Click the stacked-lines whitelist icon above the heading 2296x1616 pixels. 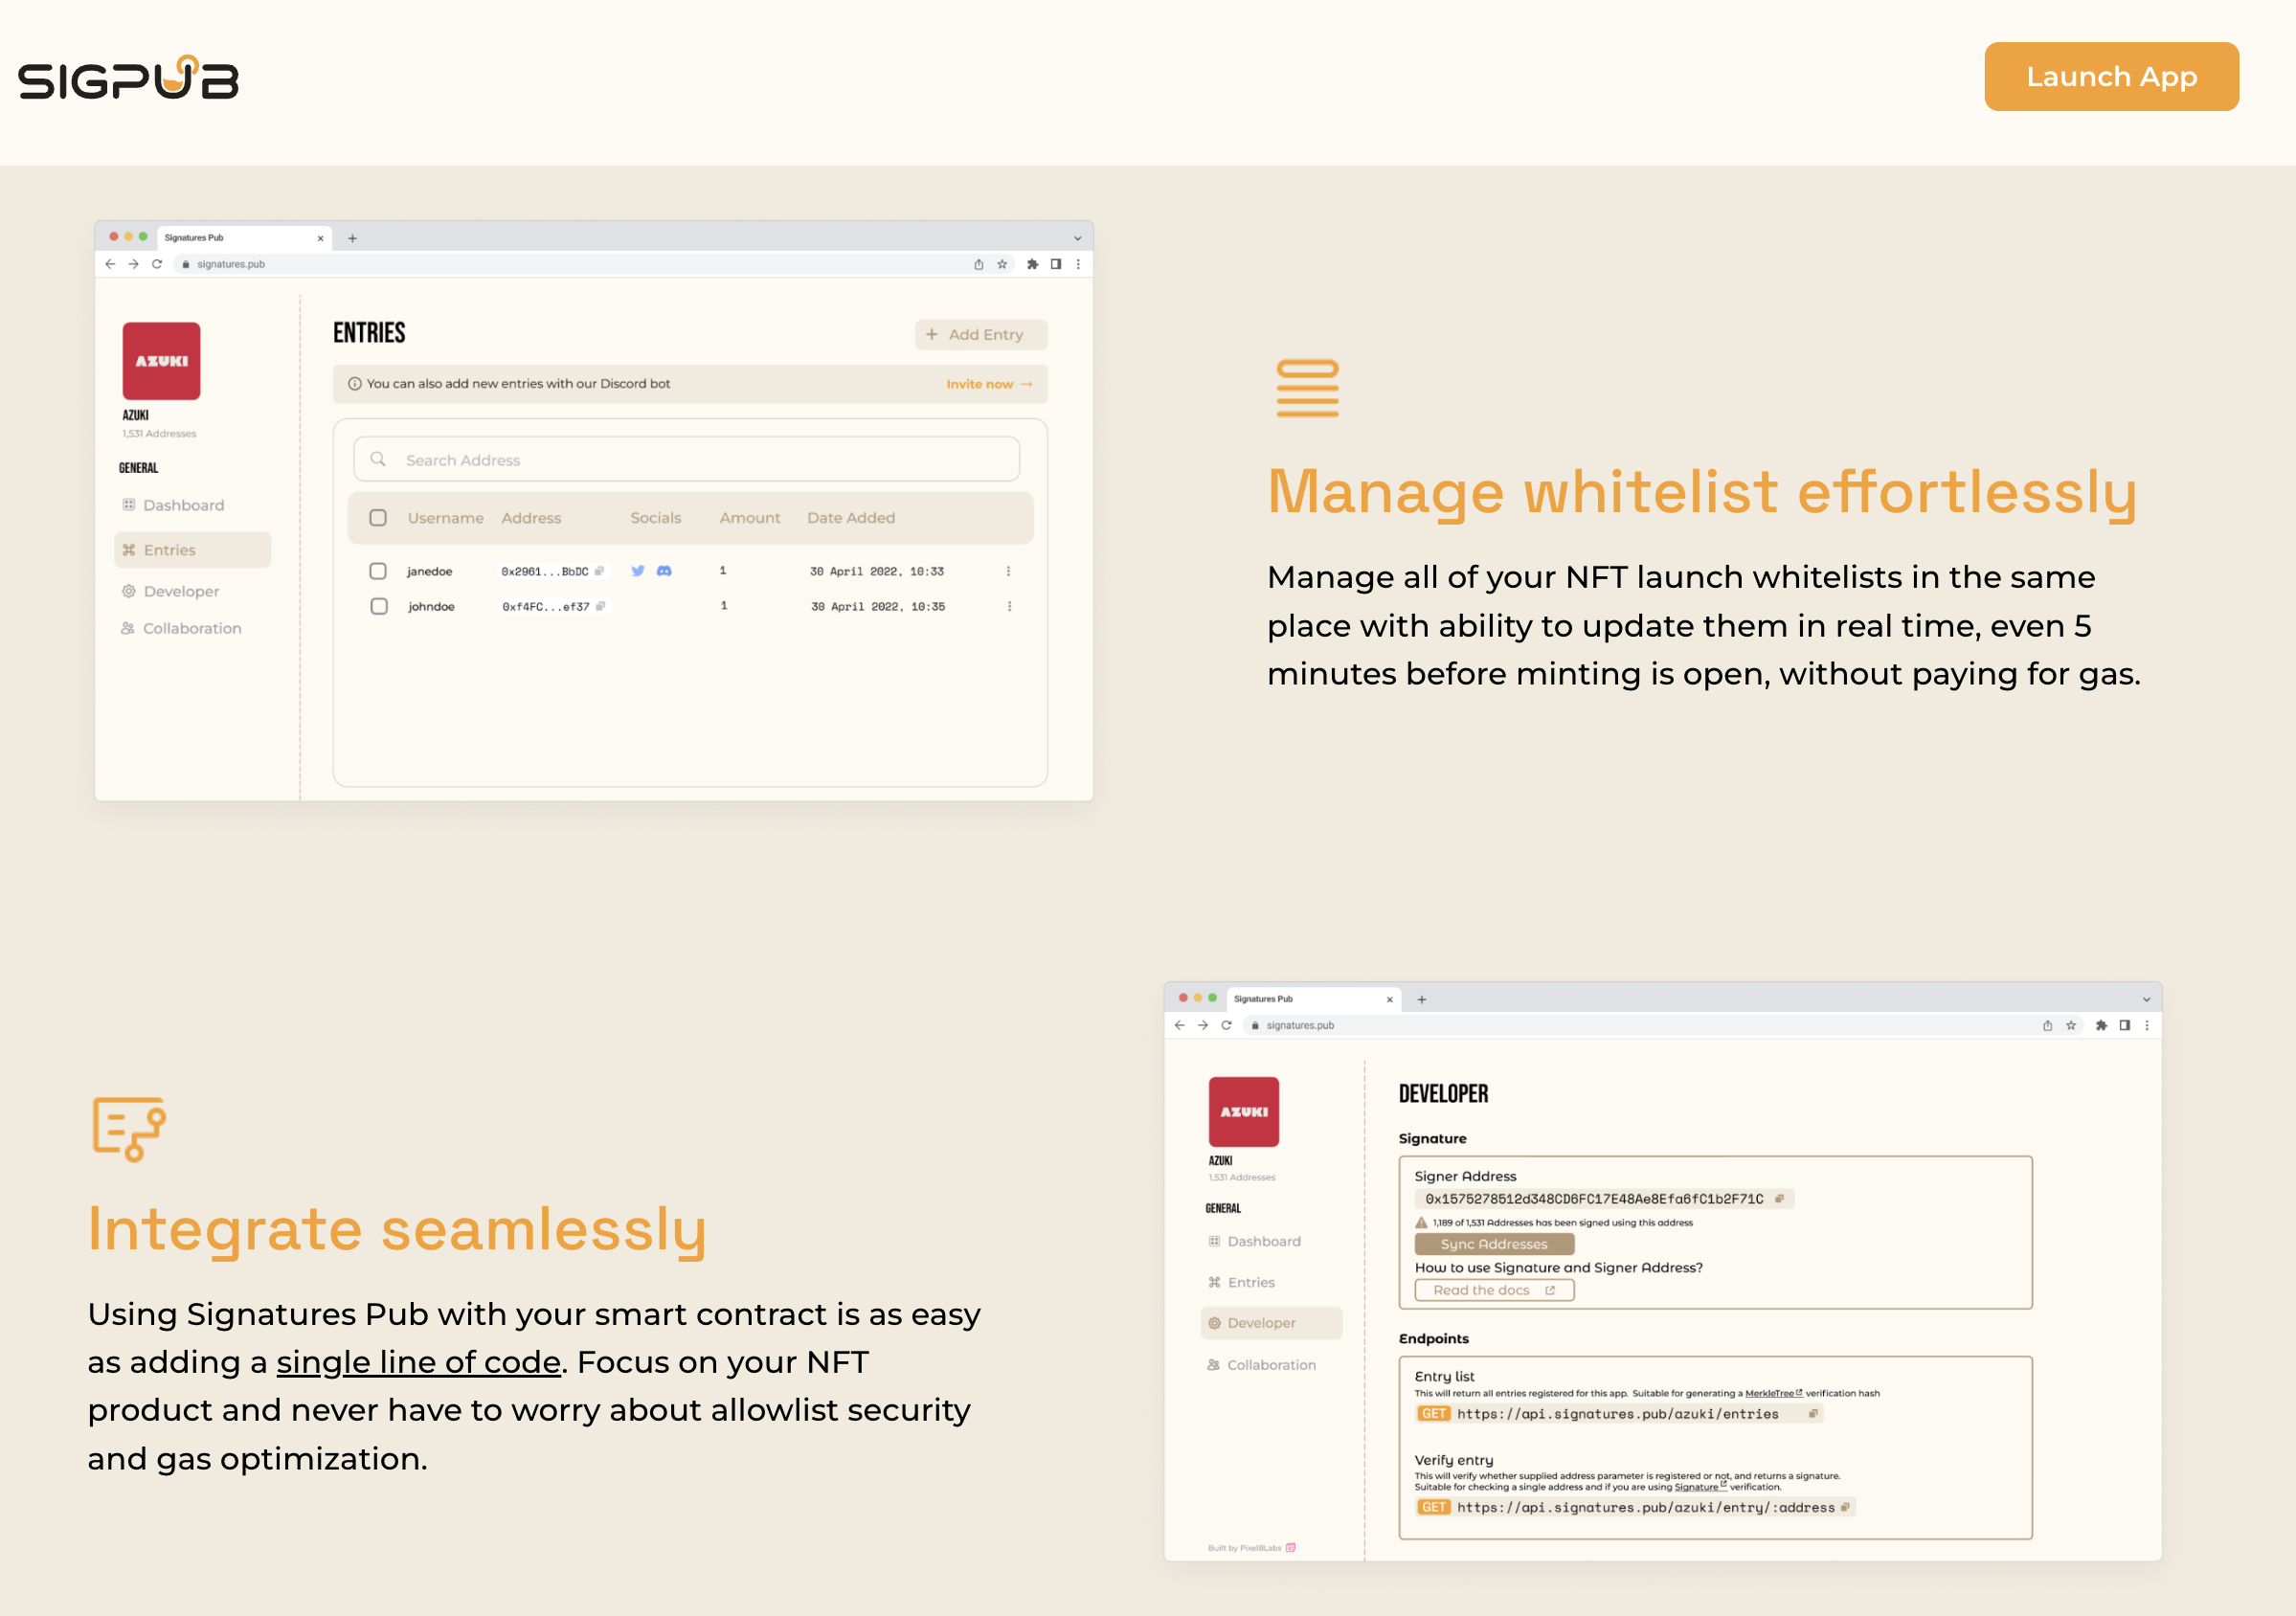[1307, 388]
